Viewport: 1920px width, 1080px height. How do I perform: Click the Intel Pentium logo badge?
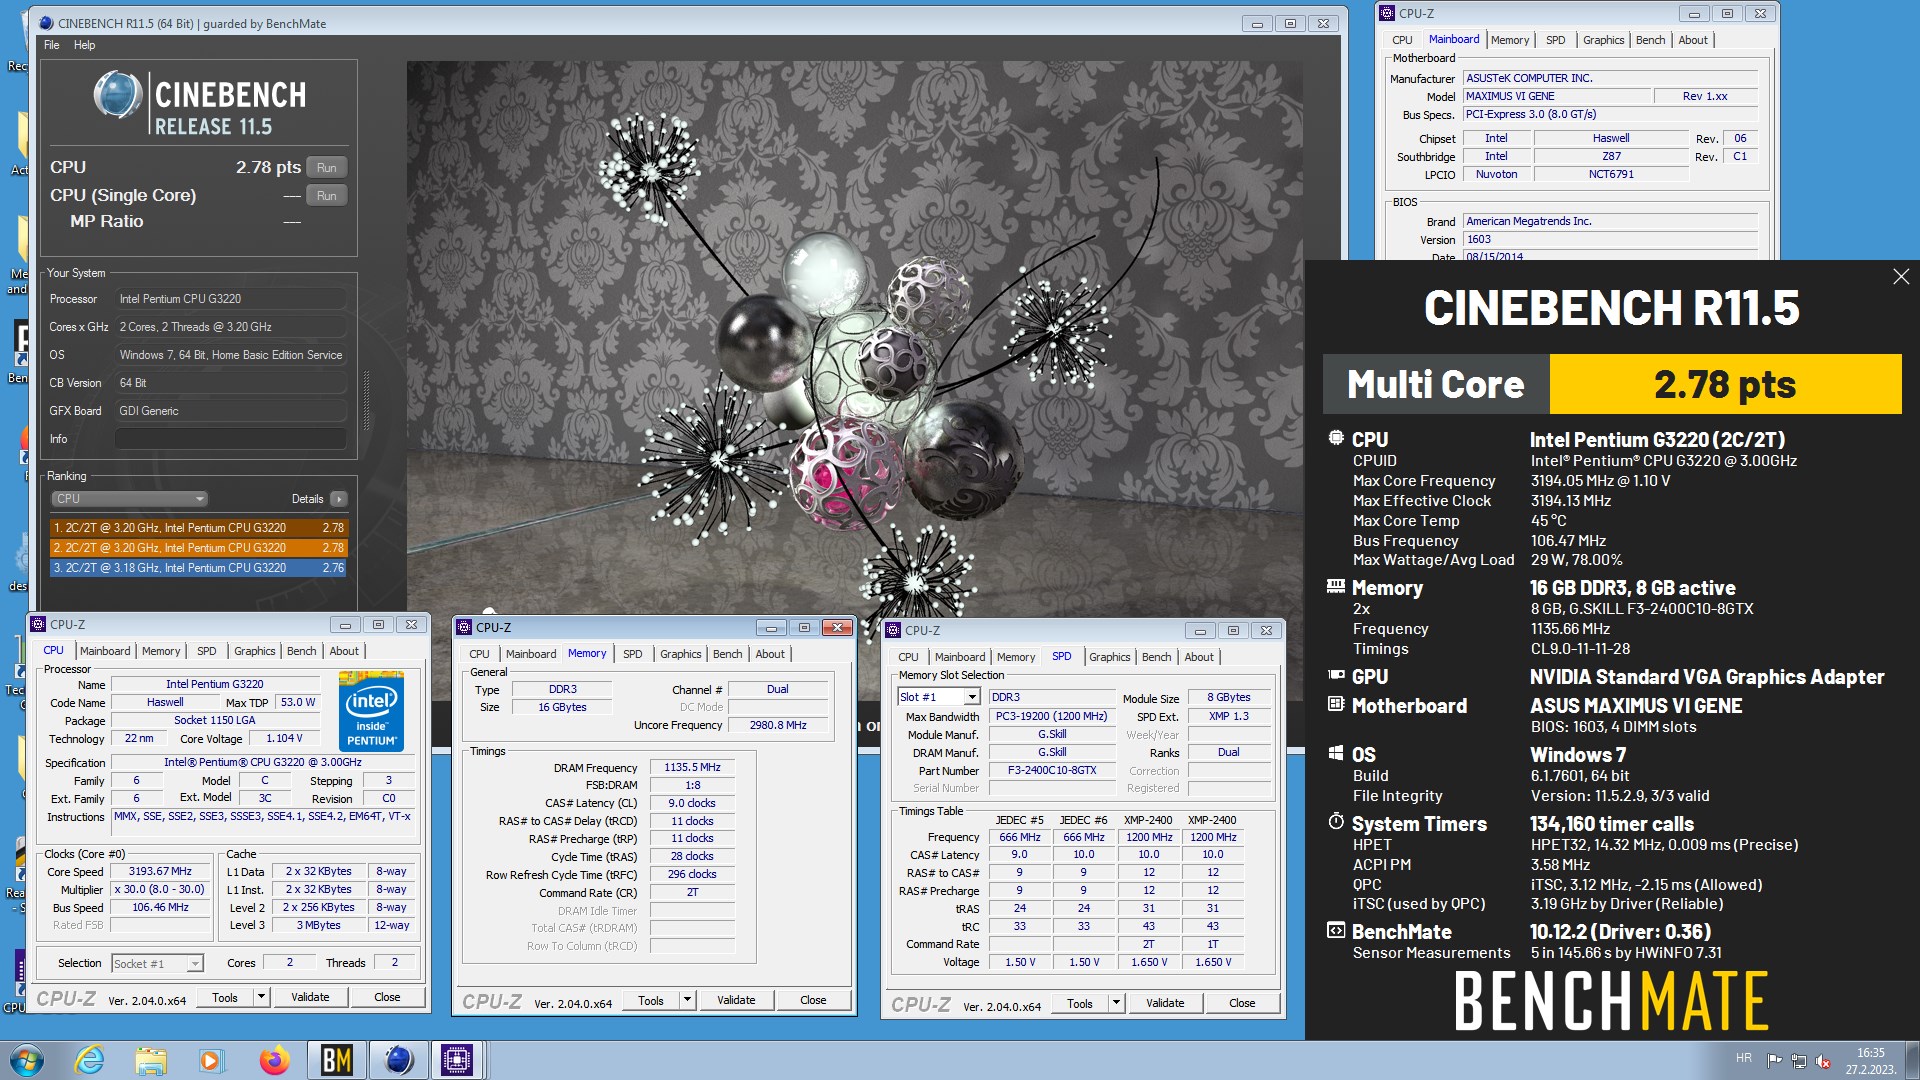click(371, 712)
